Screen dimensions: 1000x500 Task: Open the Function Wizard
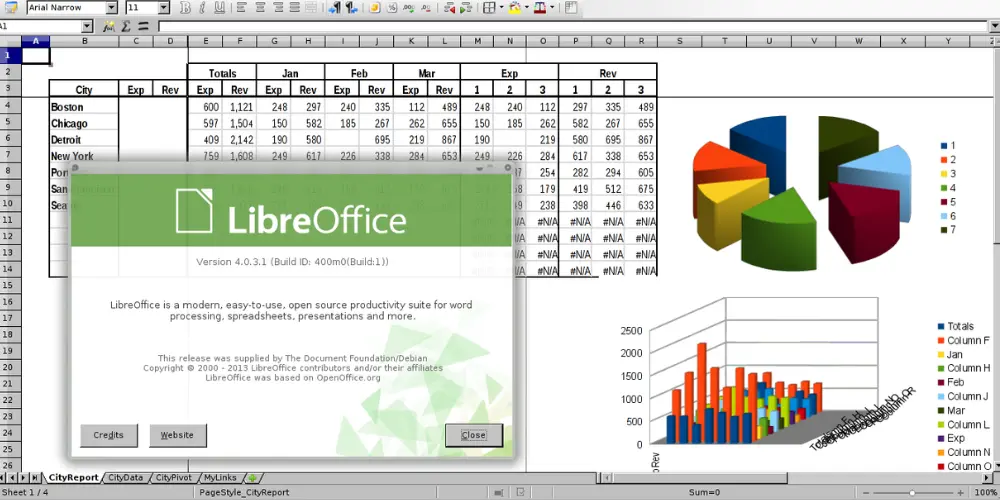[107, 26]
